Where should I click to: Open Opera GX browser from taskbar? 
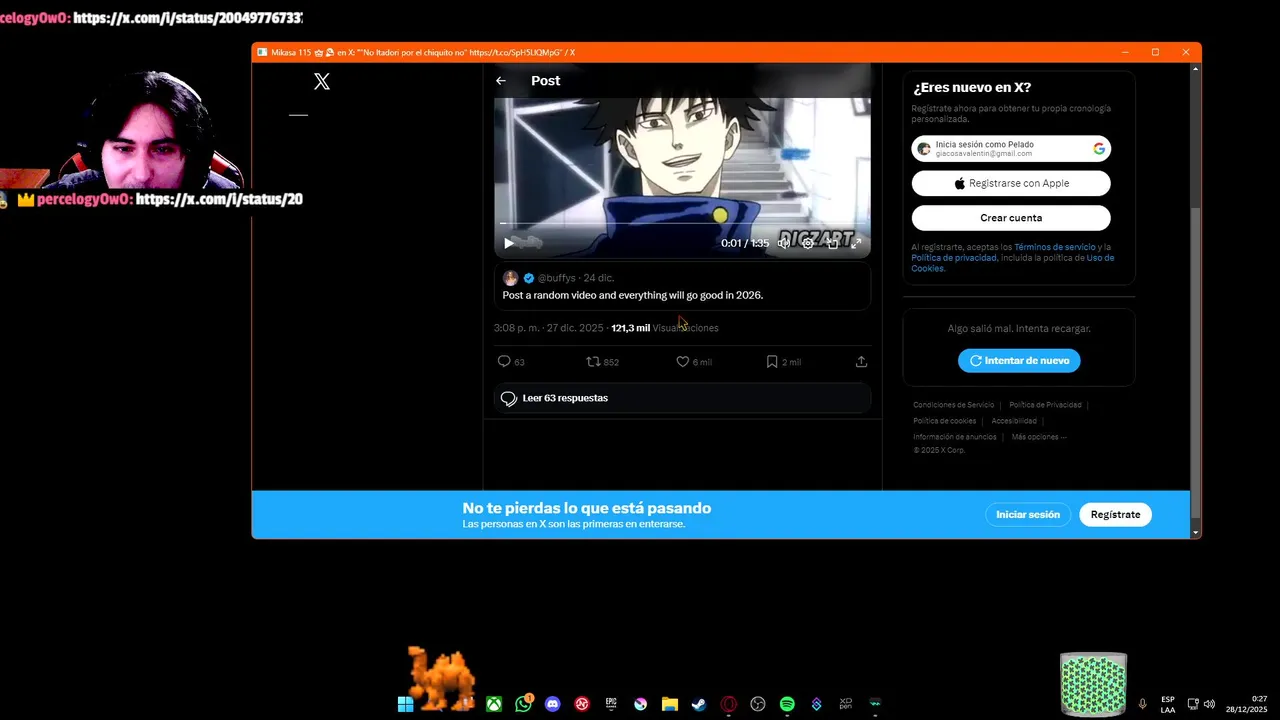click(x=729, y=704)
